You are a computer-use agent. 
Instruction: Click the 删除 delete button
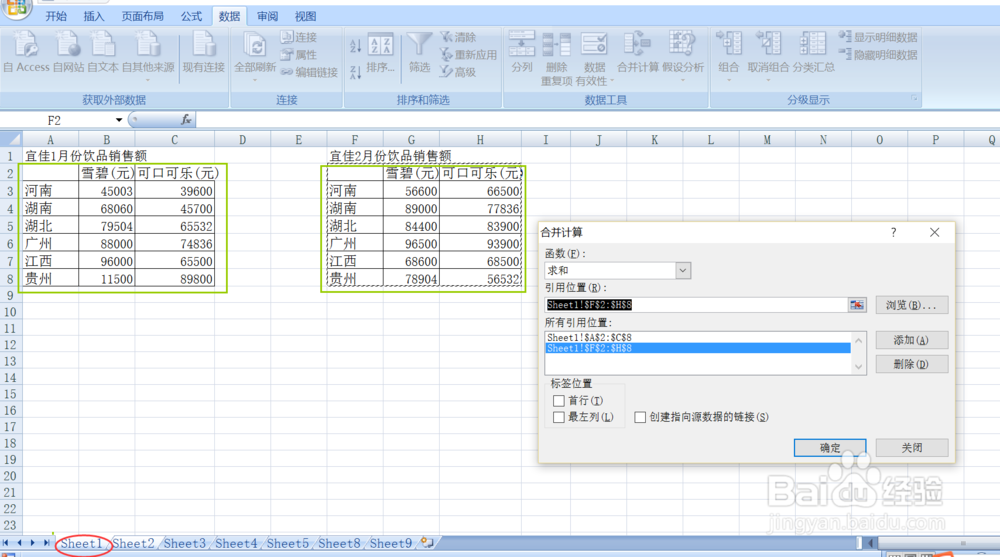pos(911,364)
